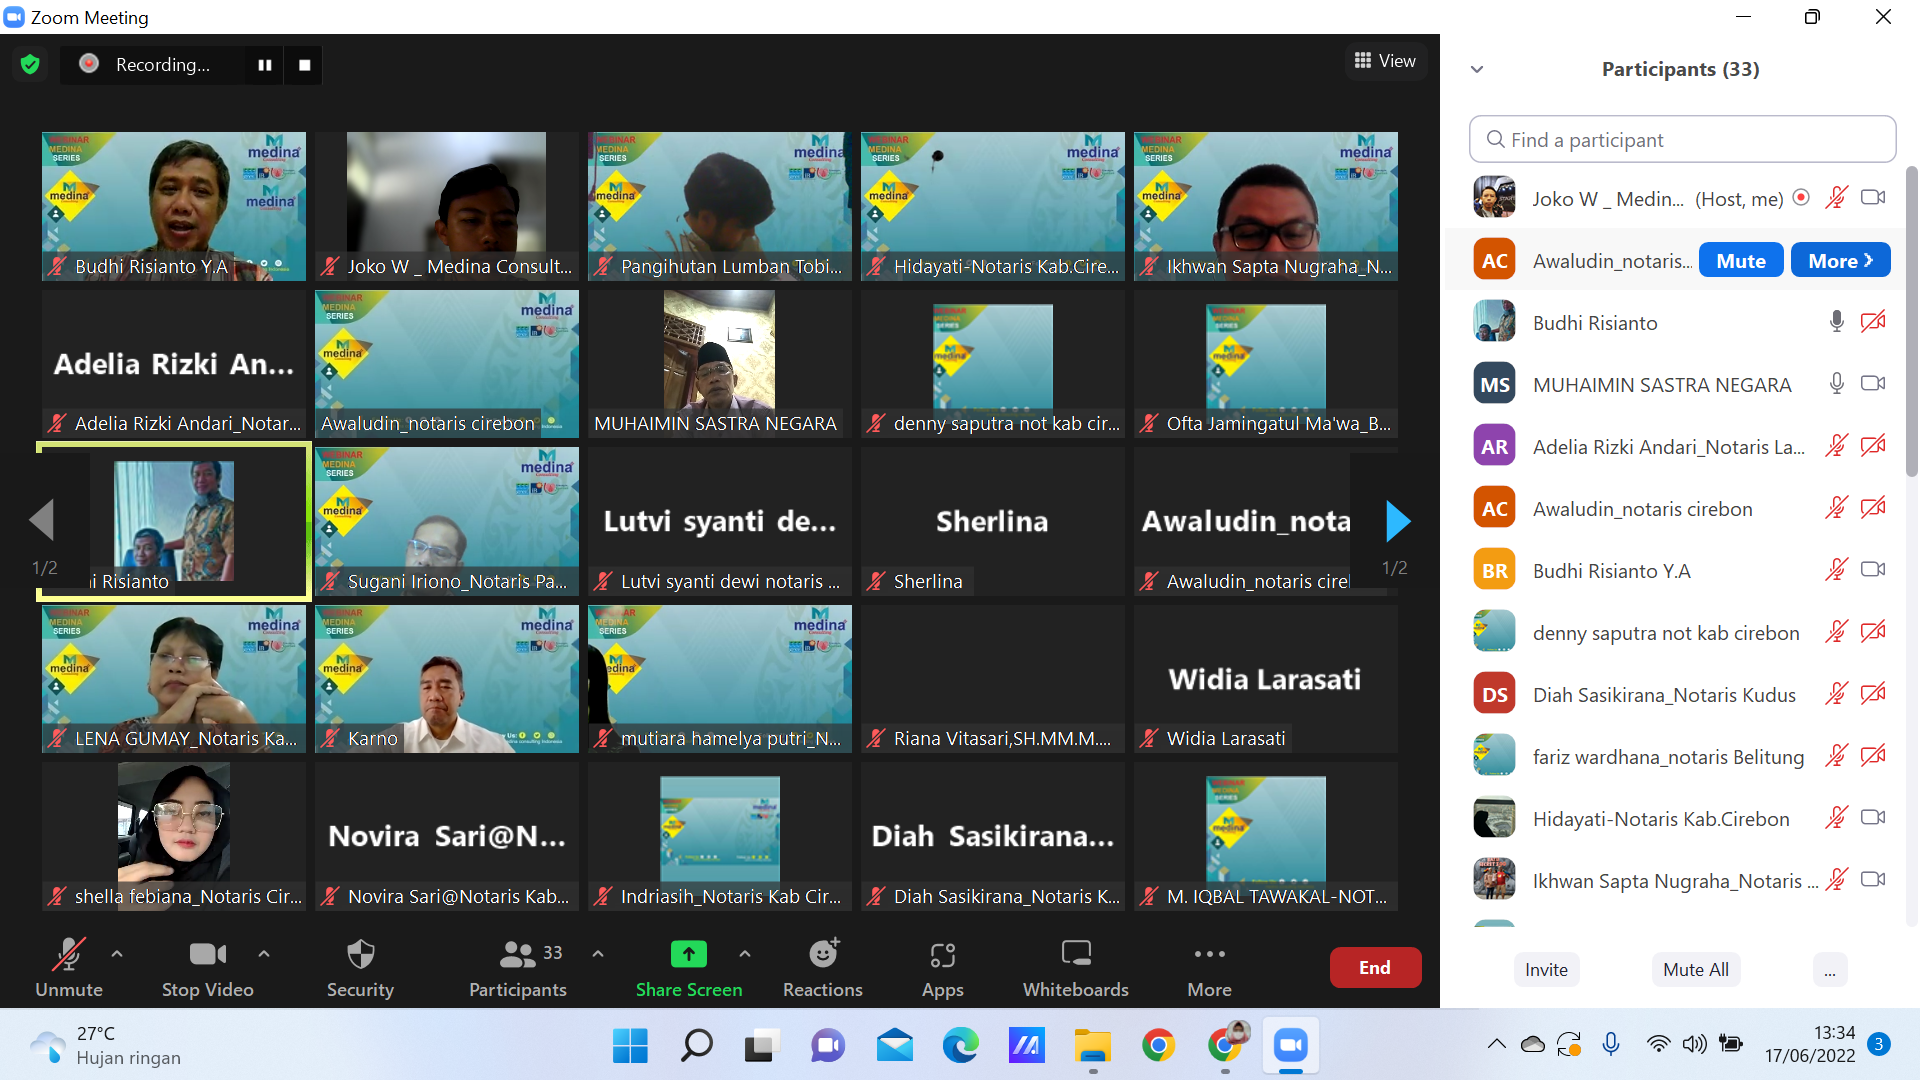Unmute the microphone
Screen dimensions: 1920x1080
coord(68,967)
